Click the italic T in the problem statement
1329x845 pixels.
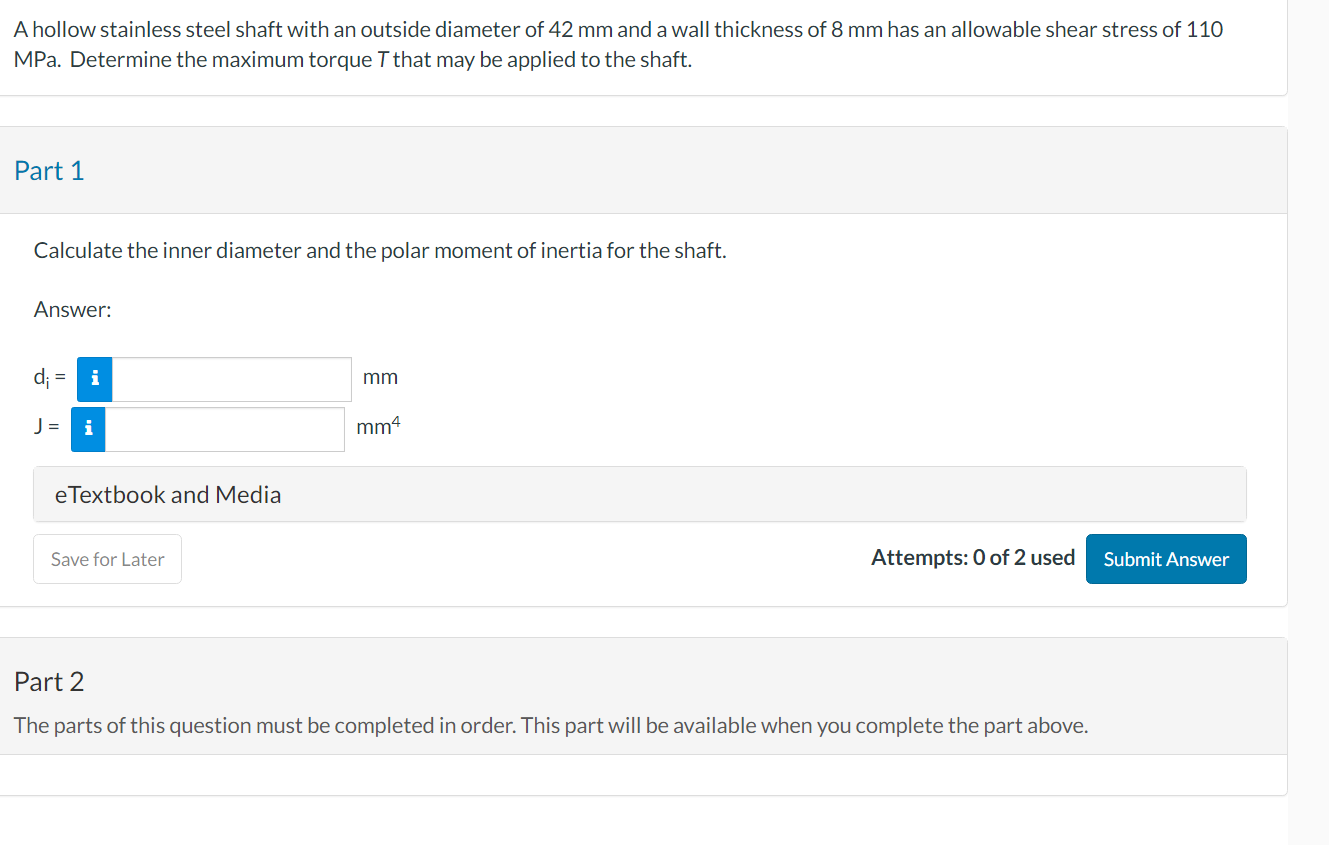click(384, 60)
